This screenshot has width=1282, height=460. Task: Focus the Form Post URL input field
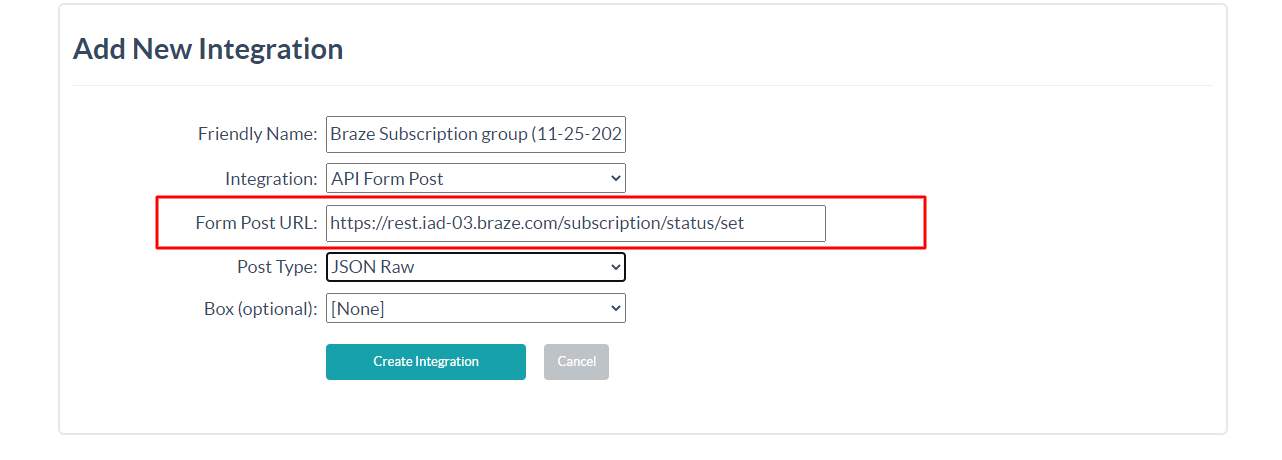[x=576, y=223]
